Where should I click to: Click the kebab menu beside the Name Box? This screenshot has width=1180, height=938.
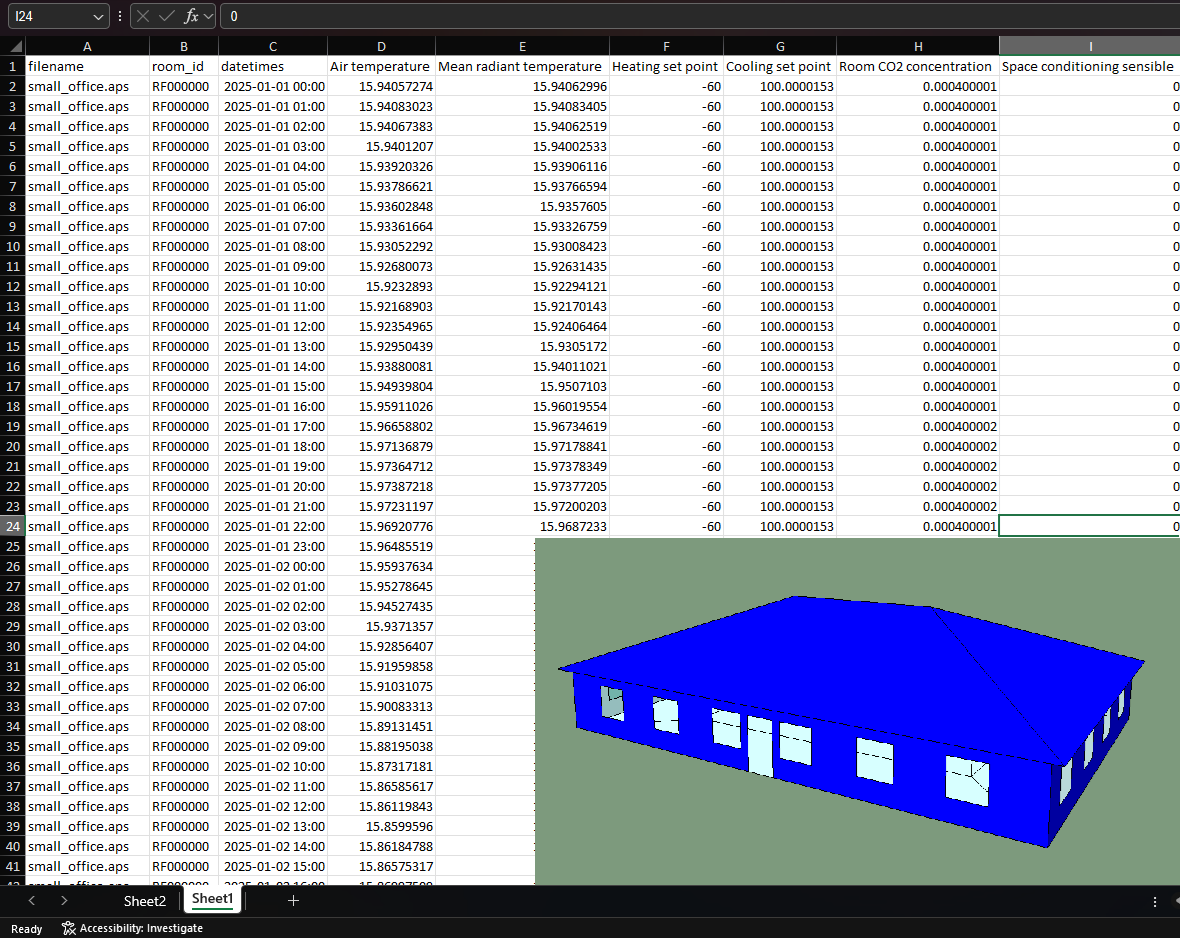(x=119, y=16)
